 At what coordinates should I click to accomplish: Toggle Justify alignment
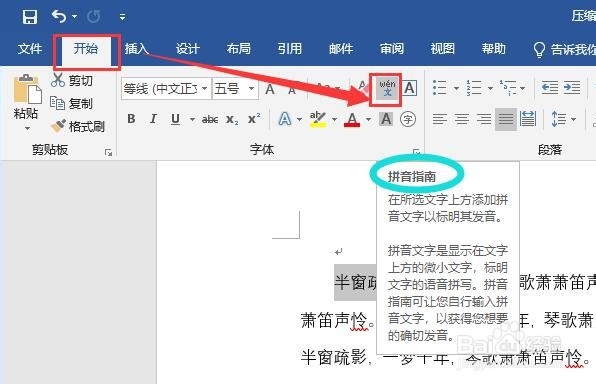[x=506, y=119]
